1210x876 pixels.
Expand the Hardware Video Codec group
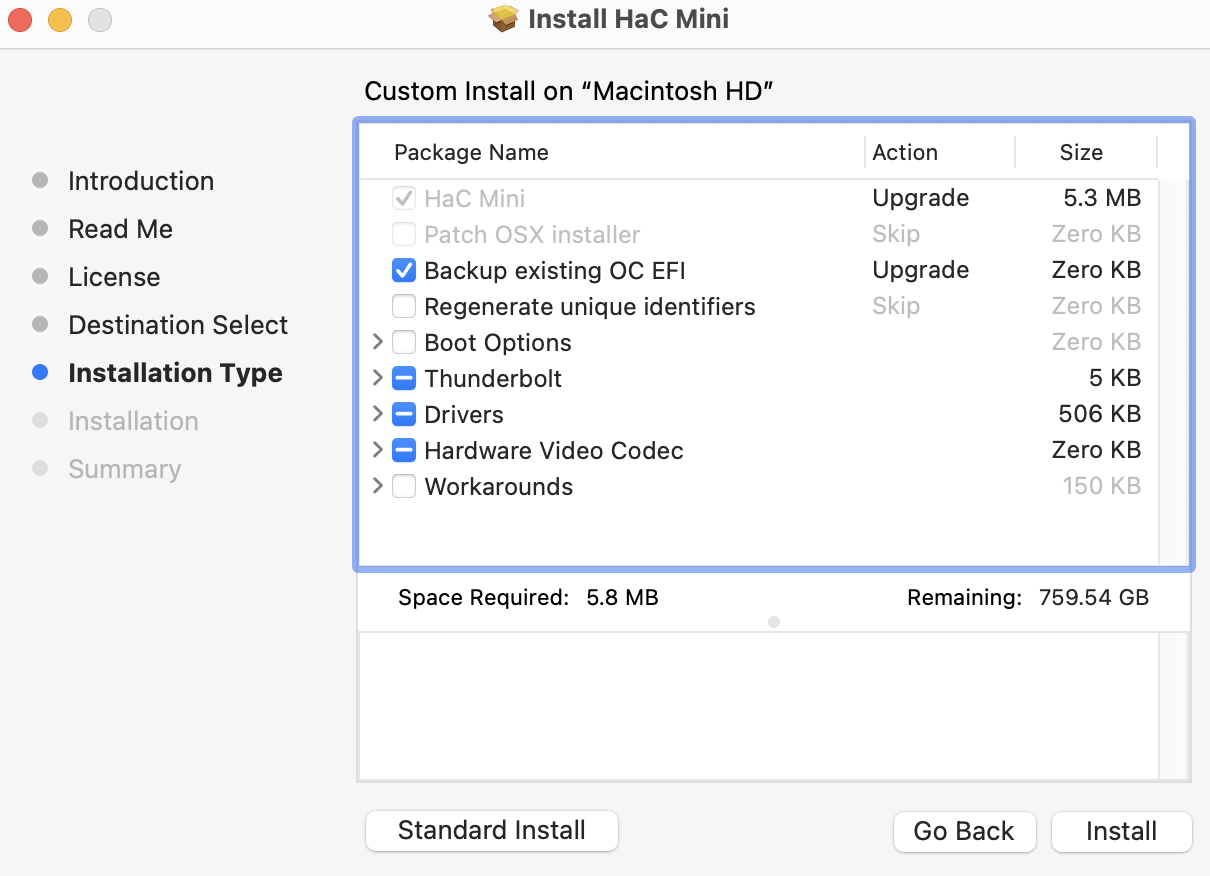[x=377, y=450]
